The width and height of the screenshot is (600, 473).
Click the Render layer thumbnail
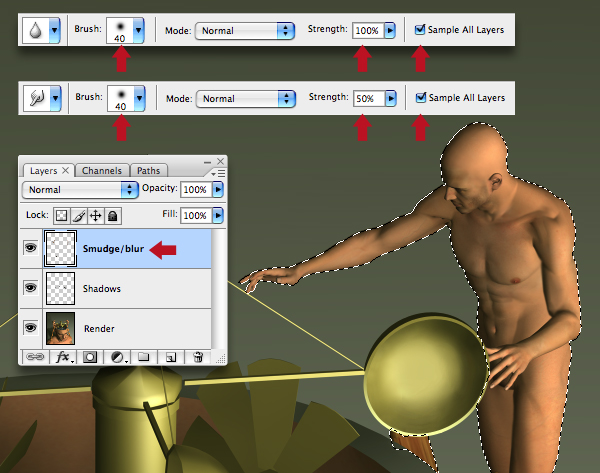pos(60,328)
